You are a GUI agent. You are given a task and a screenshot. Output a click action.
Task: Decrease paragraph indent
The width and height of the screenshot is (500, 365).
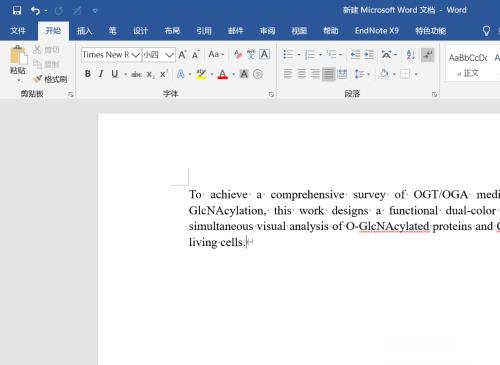(x=355, y=54)
